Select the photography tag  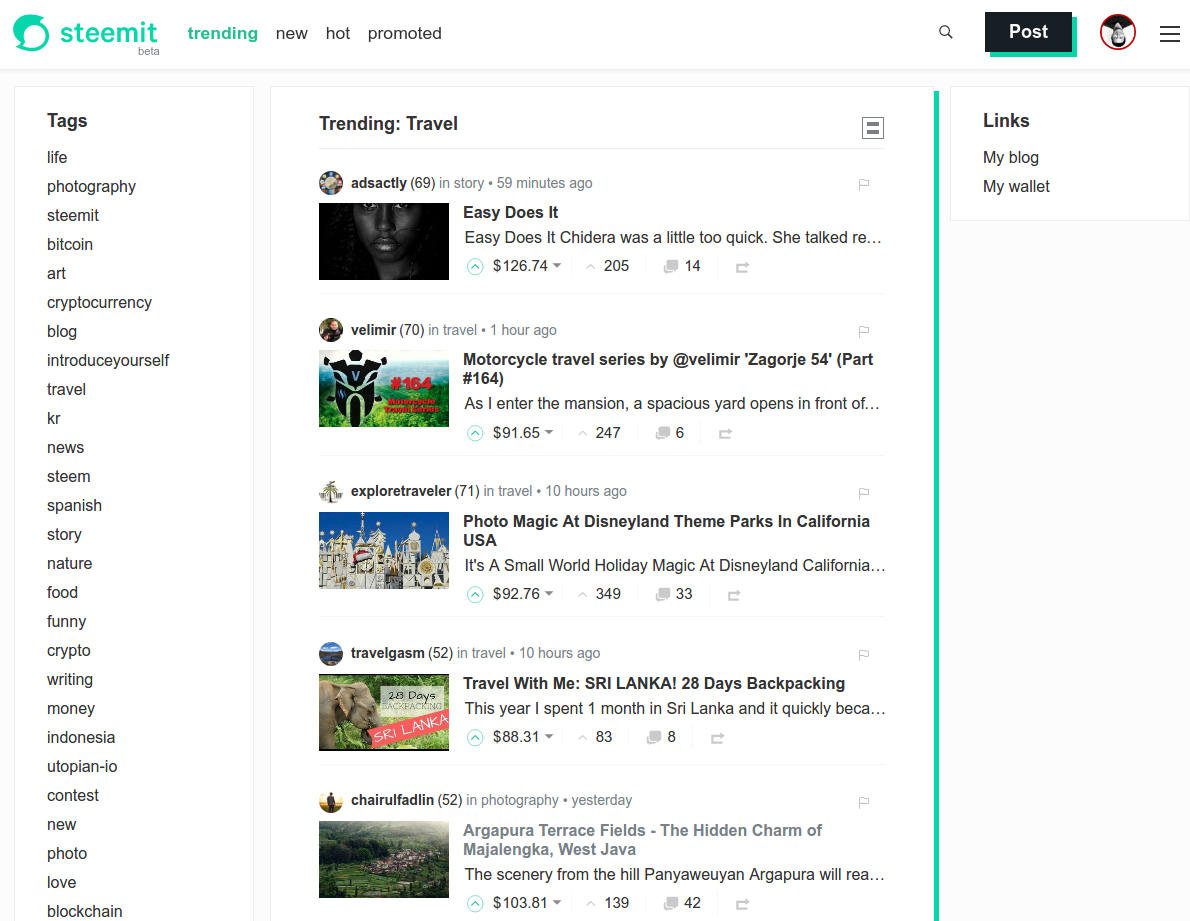coord(91,187)
